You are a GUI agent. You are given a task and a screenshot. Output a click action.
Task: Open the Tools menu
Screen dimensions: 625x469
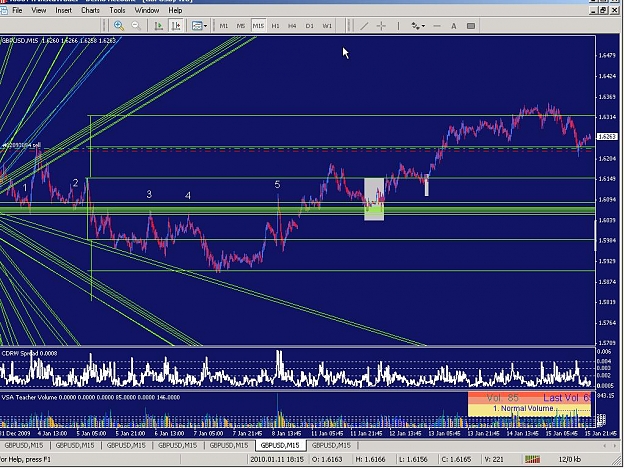tap(117, 10)
